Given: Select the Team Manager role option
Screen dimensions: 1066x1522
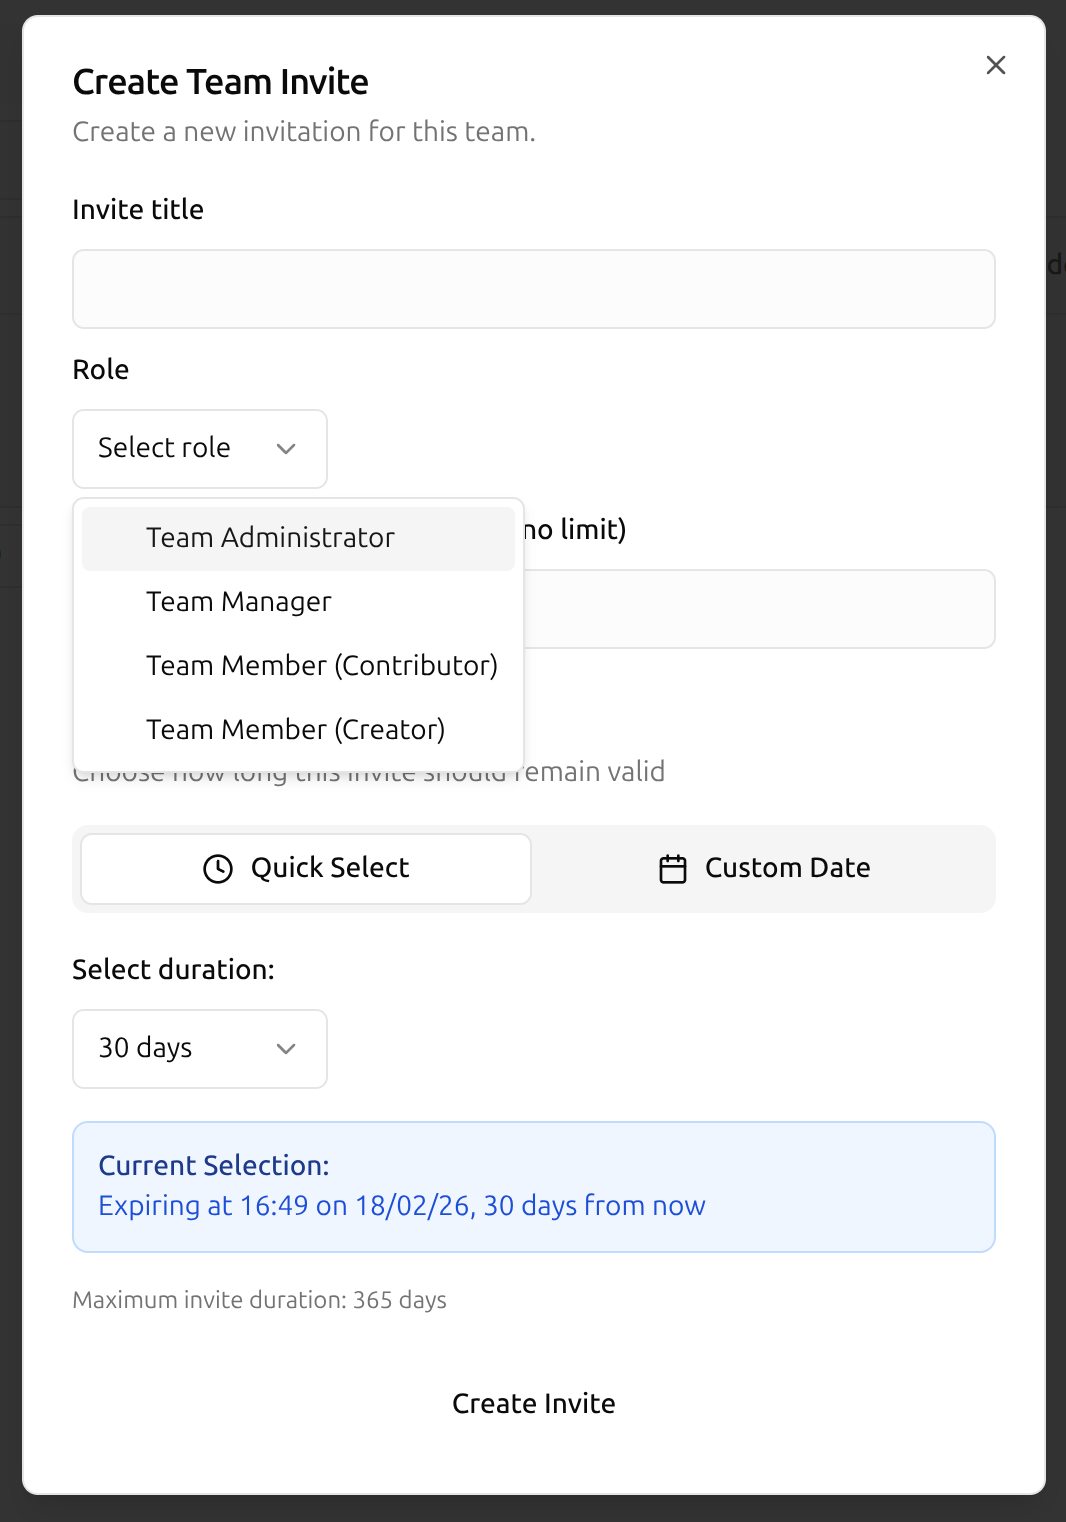Looking at the screenshot, I should 238,602.
